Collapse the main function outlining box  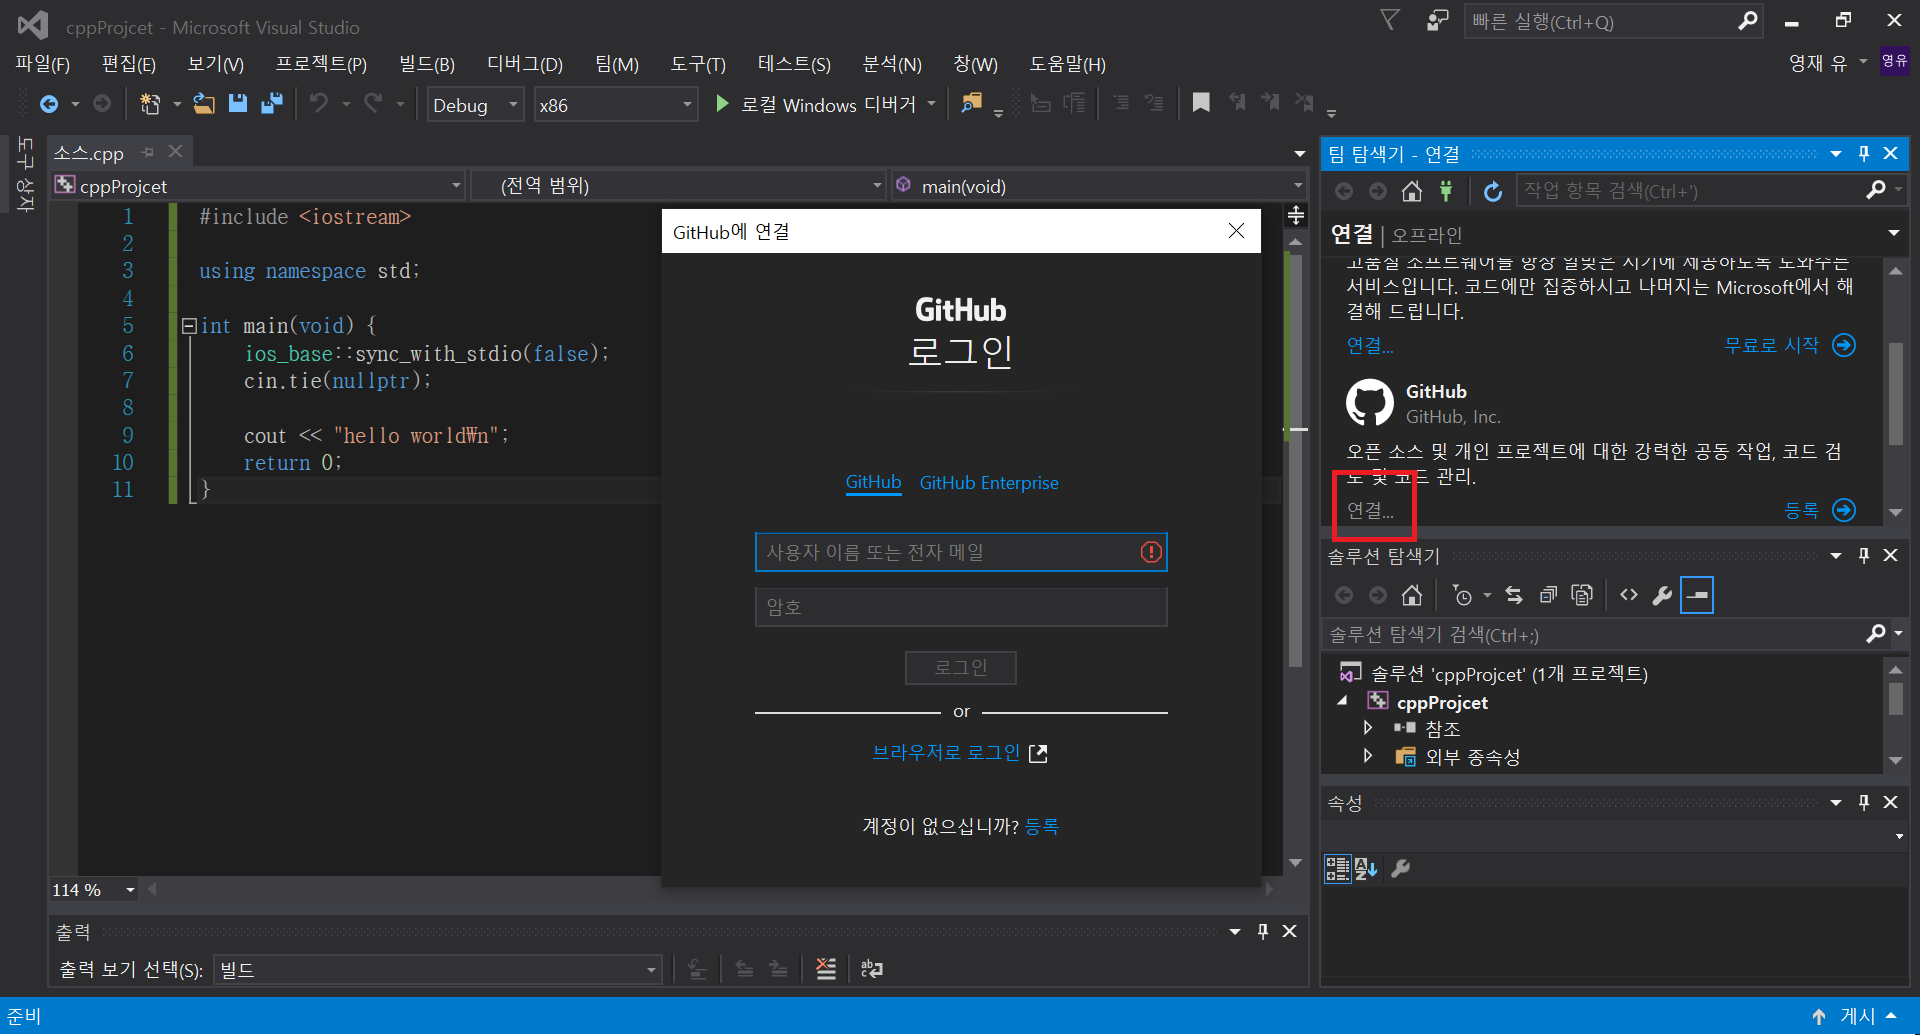click(189, 326)
